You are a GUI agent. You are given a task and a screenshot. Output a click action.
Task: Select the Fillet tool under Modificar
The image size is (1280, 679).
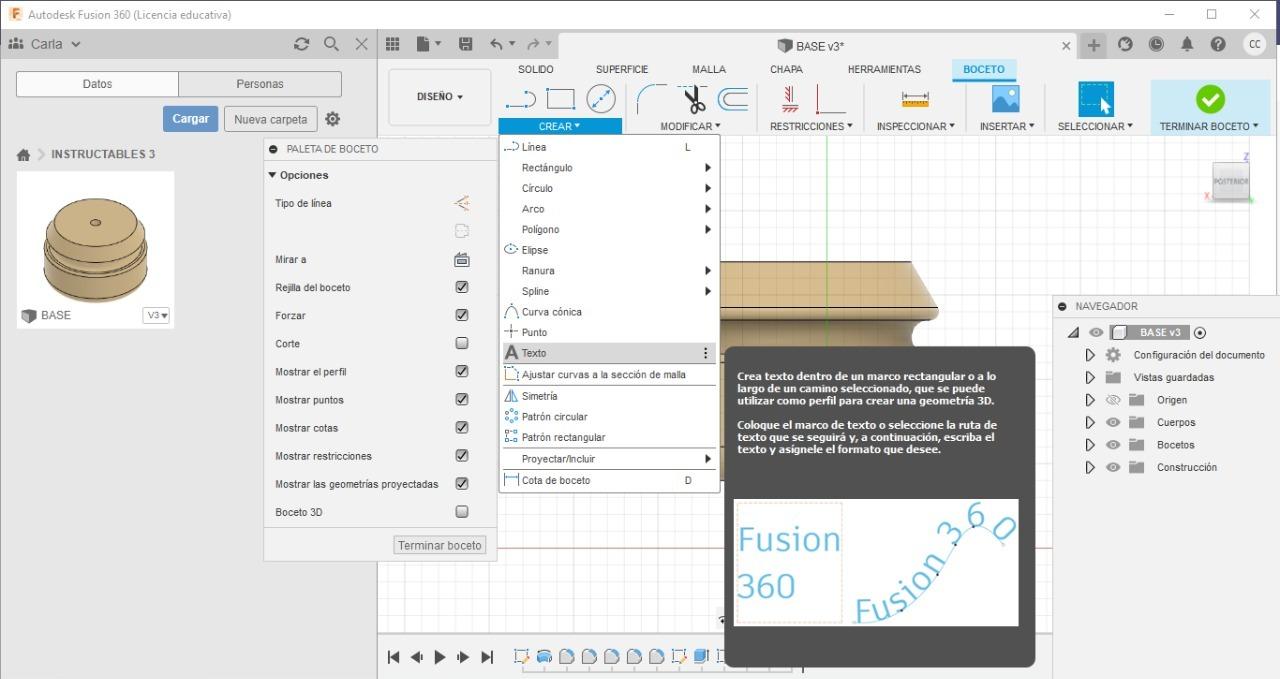652,99
